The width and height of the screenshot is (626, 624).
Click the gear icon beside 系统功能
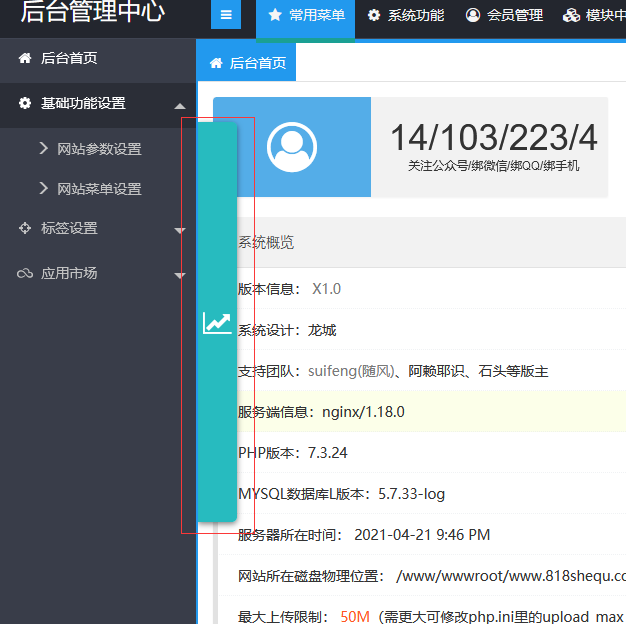(x=374, y=15)
